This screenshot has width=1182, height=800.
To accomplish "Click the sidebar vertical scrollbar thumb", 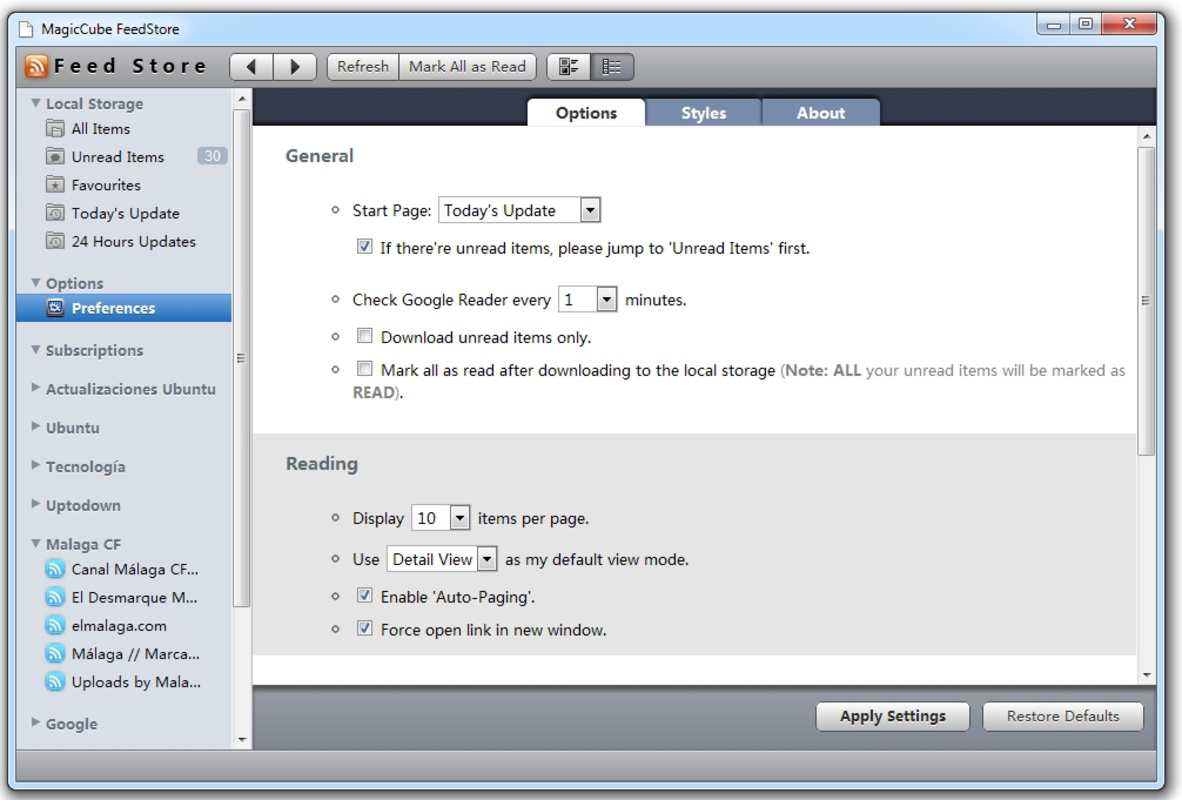I will 241,358.
